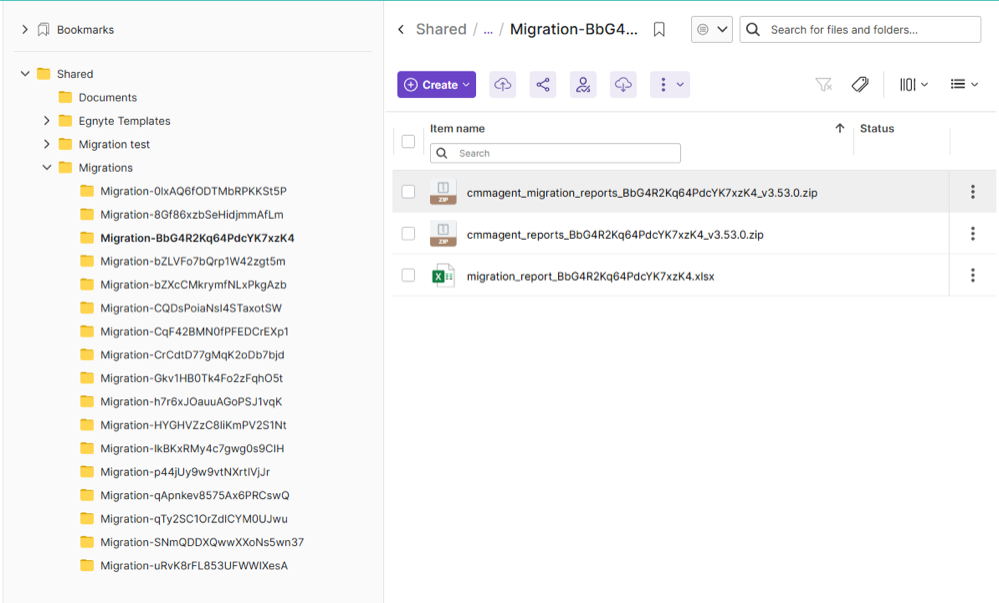Select the cmmagent_migration_reports zip file checkbox
999x603 pixels.
pos(408,191)
